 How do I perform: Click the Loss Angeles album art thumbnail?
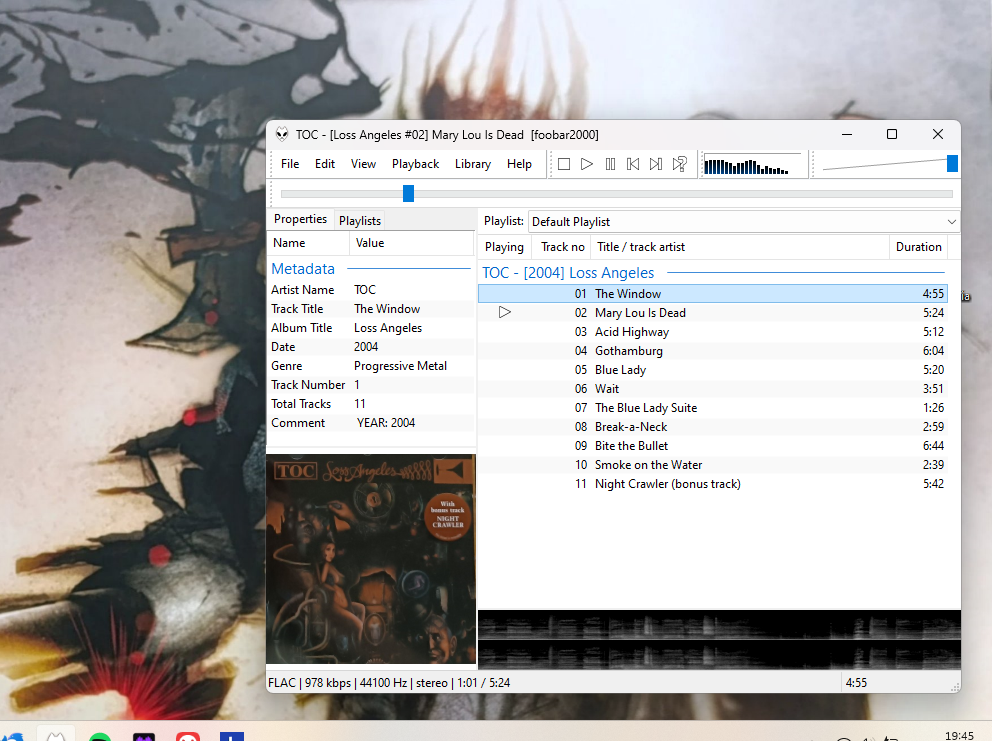coord(371,559)
